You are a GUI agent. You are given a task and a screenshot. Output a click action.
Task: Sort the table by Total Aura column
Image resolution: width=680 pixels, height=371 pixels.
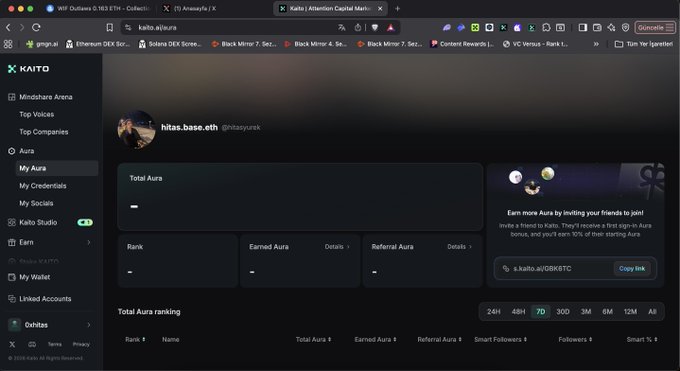click(313, 339)
